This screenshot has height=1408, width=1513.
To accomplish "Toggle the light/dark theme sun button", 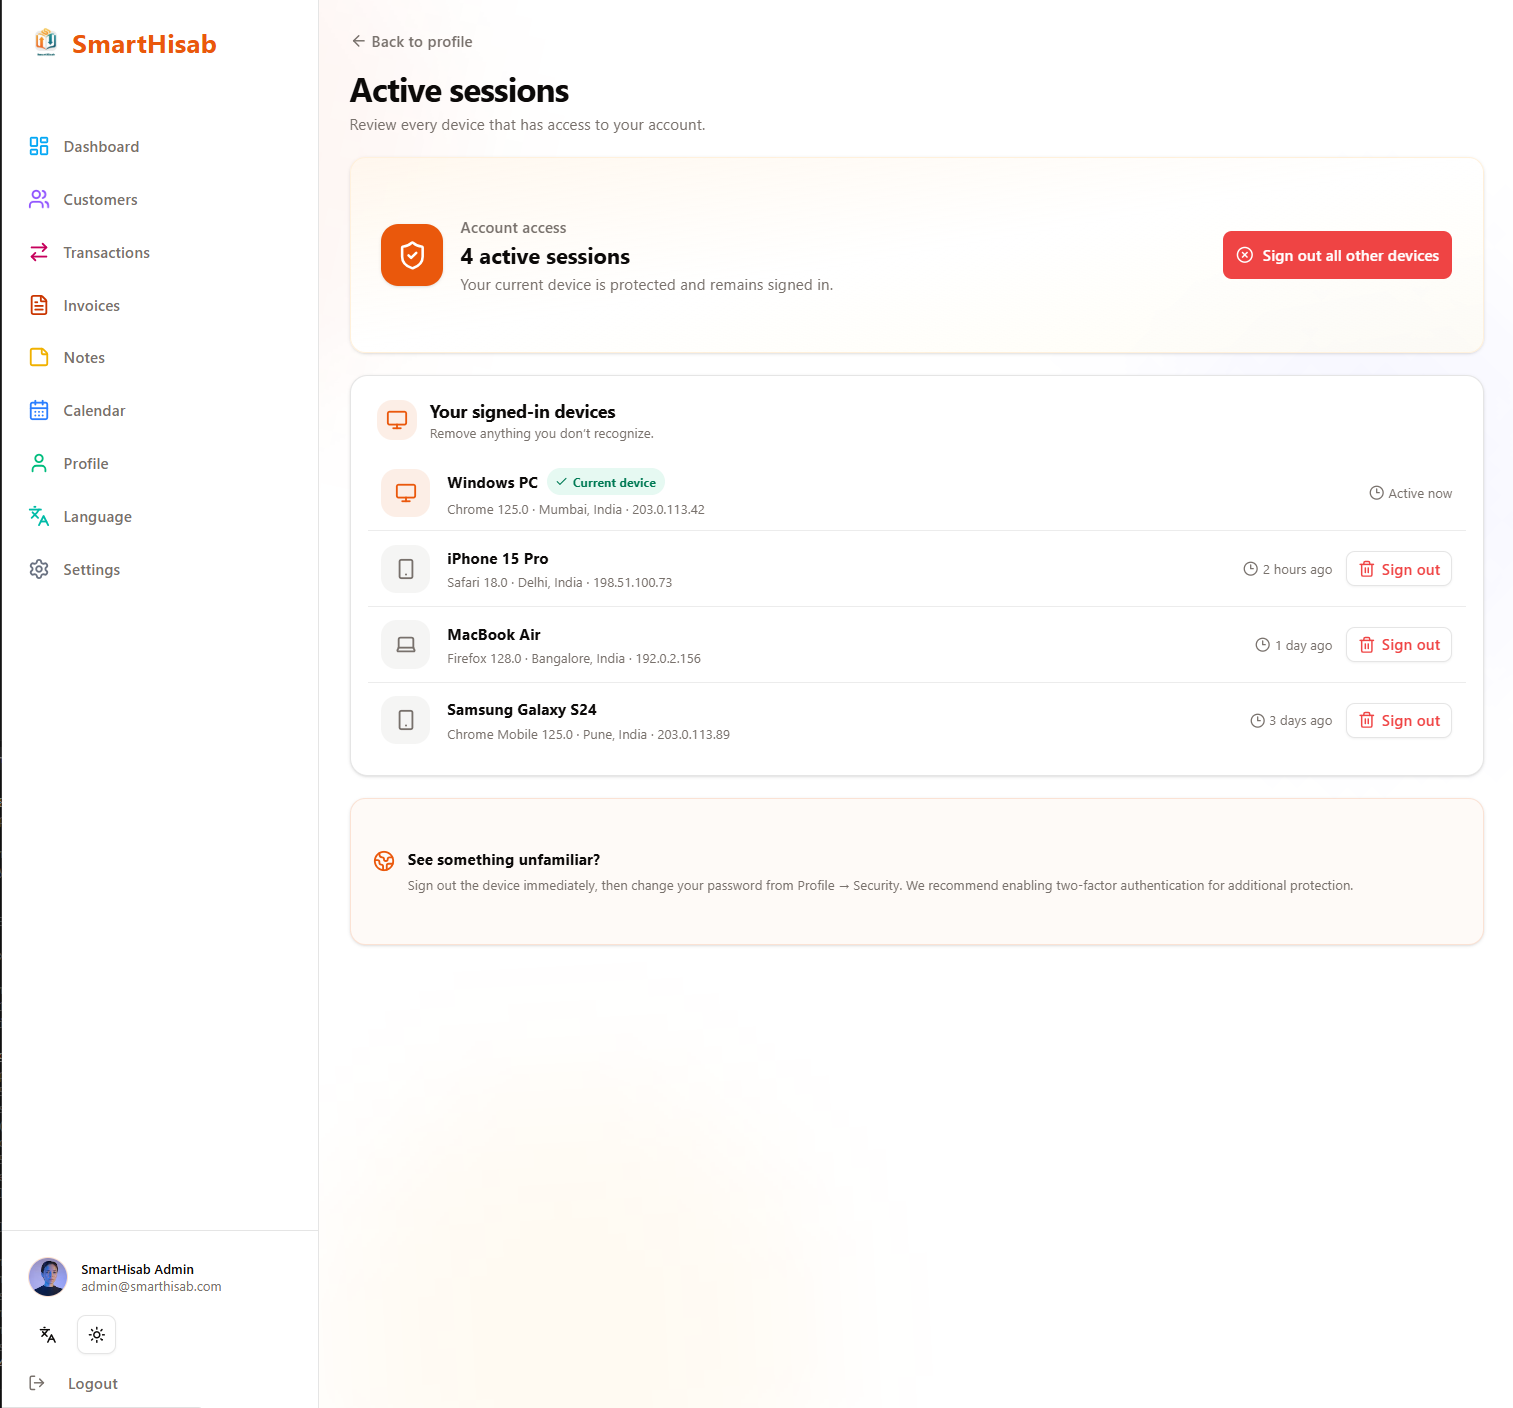I will [x=97, y=1335].
